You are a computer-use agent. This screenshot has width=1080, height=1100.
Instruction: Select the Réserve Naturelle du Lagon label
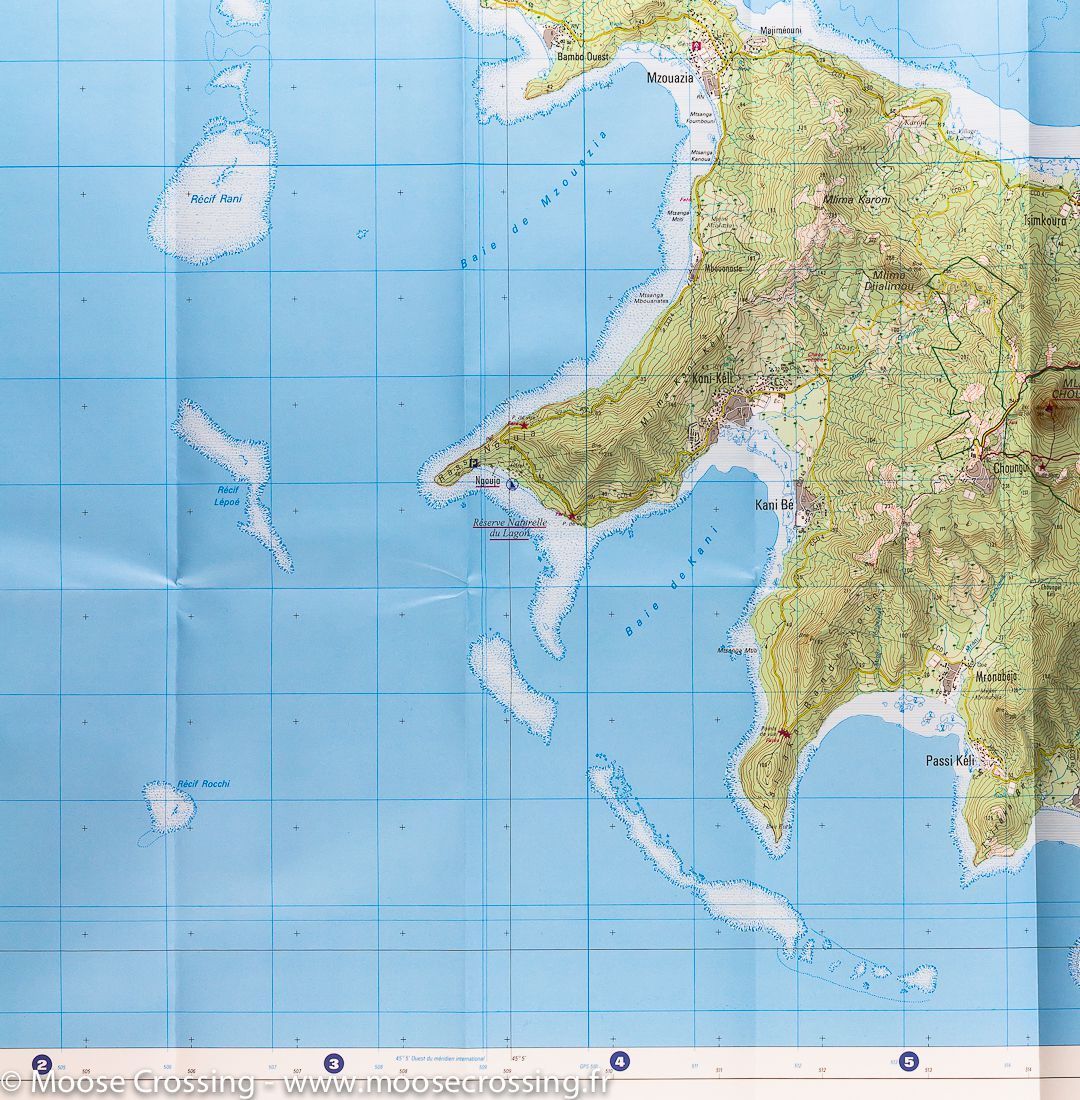click(x=509, y=527)
